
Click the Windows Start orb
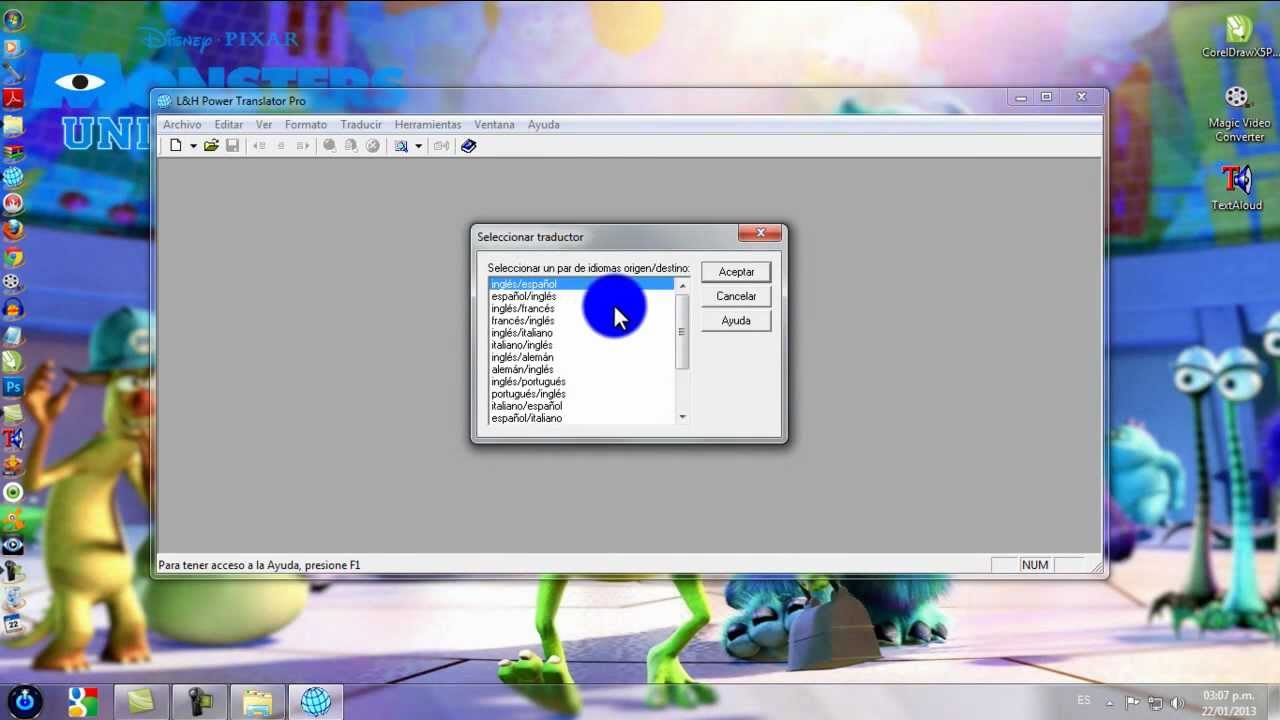(x=24, y=701)
